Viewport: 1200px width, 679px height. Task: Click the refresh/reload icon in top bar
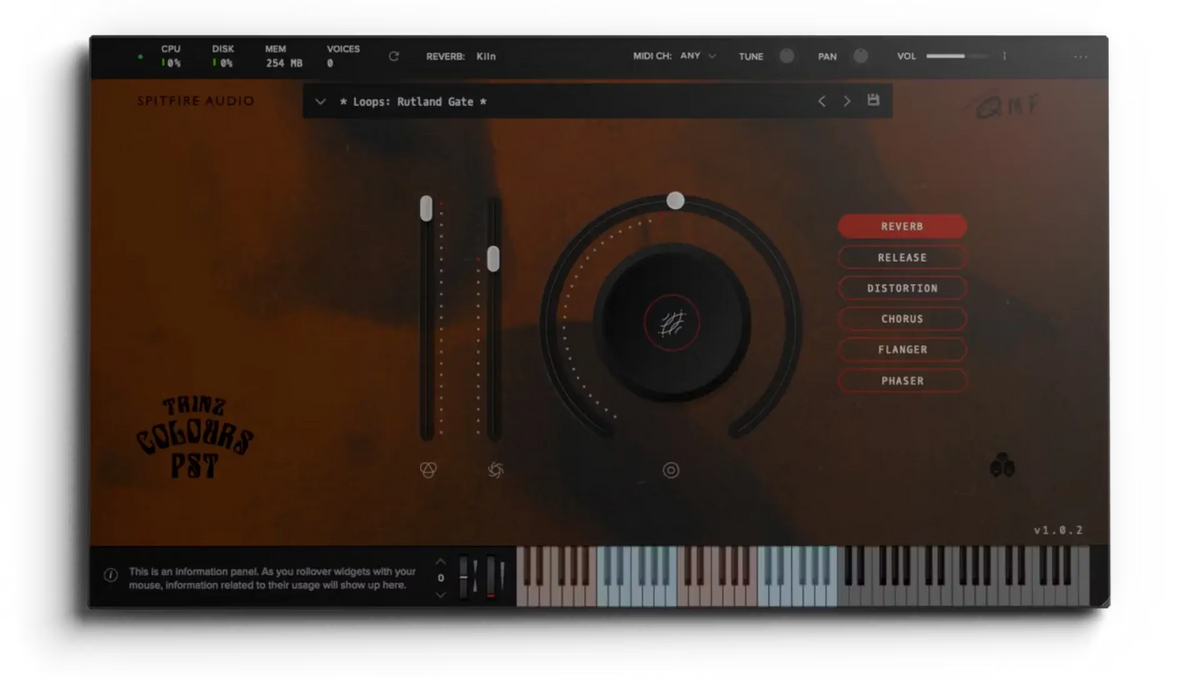pos(394,57)
